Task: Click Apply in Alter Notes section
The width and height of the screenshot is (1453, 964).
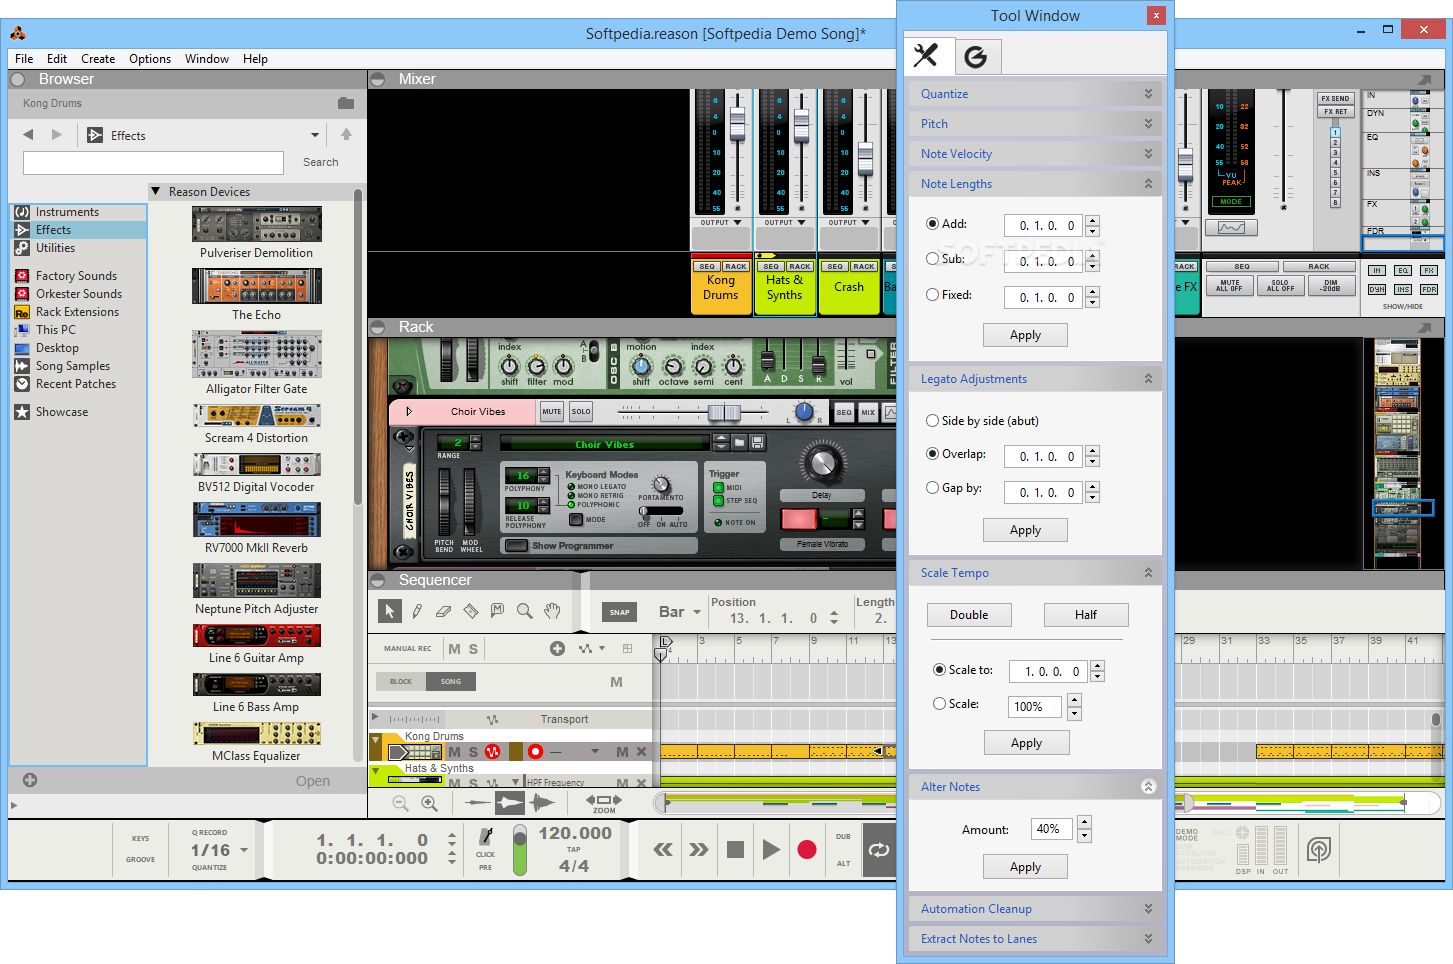Action: (1025, 867)
